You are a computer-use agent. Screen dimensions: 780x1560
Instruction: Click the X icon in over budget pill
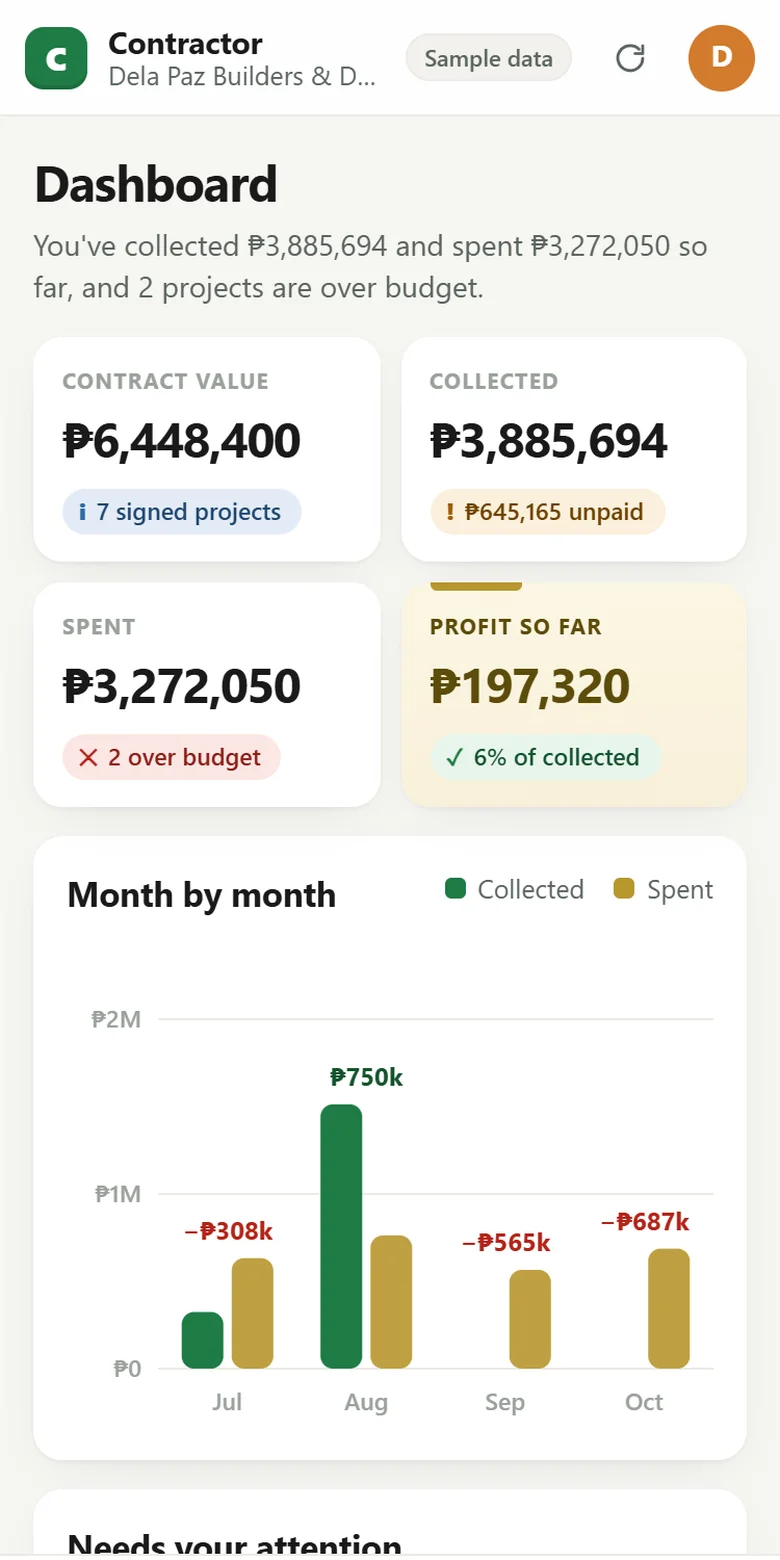[88, 758]
